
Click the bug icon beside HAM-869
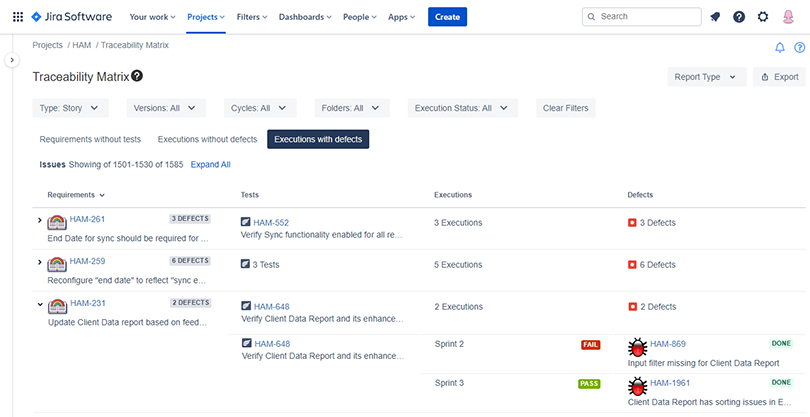point(637,348)
